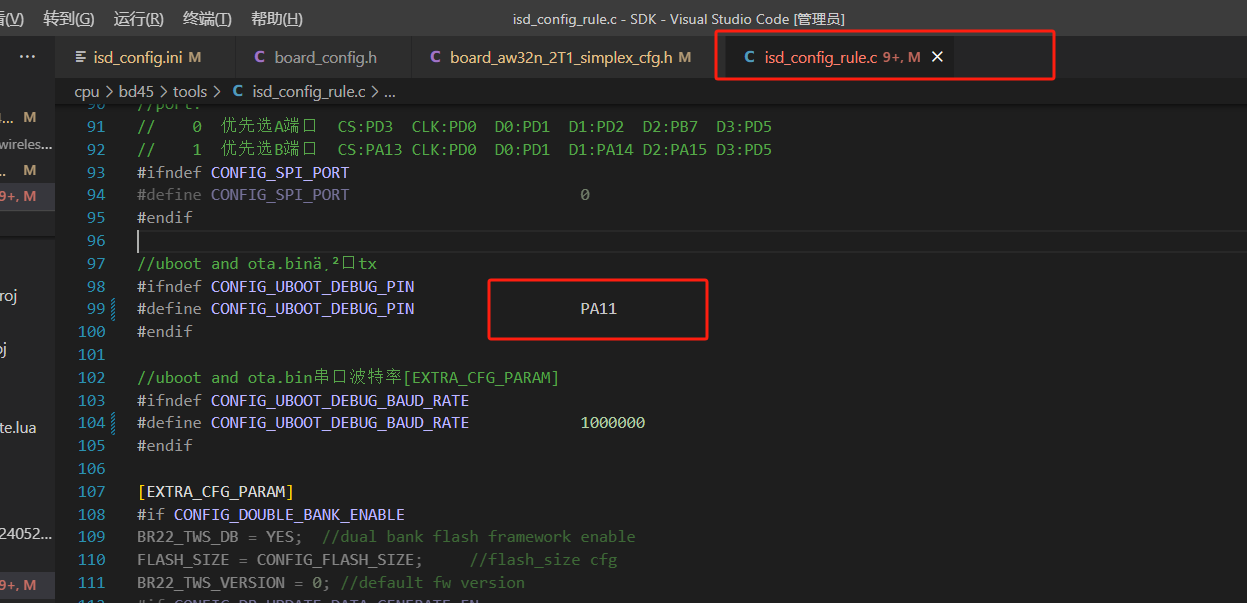Image resolution: width=1247 pixels, height=603 pixels.
Task: Click "BR22_TWS_DB = YES;" on line 109
Action: [x=219, y=537]
